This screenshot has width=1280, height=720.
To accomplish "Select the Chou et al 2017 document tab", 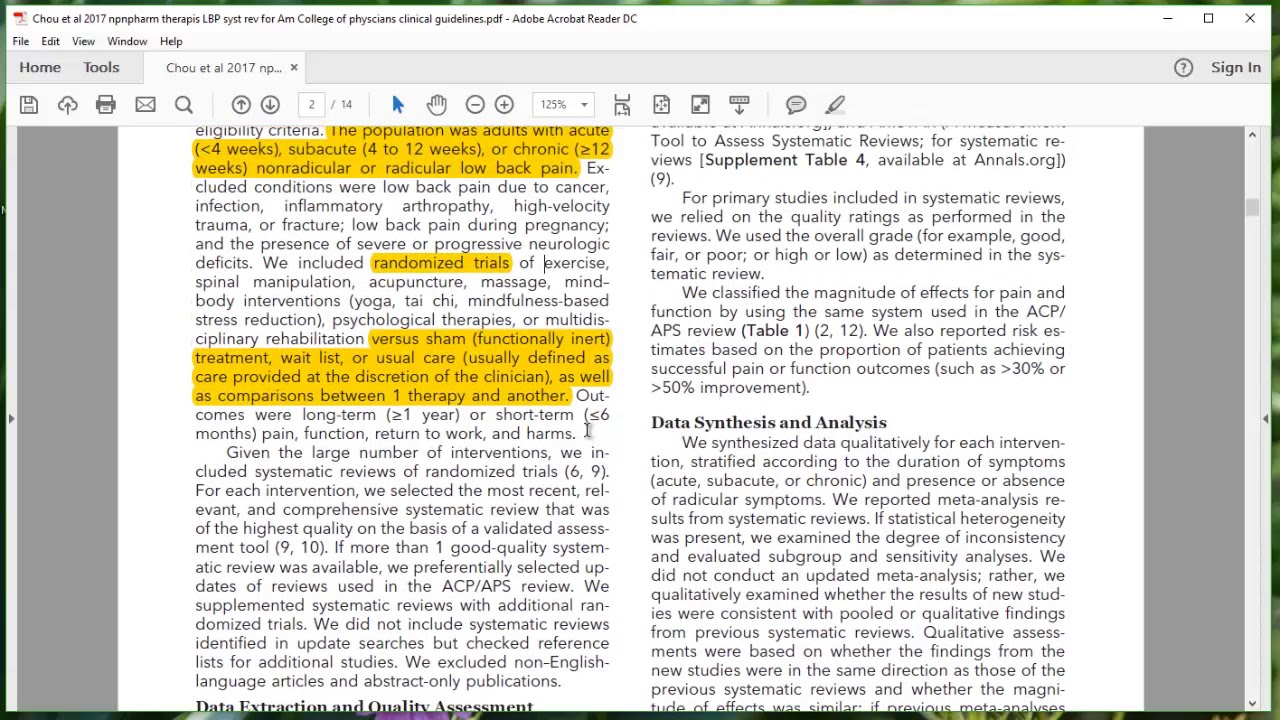I will point(223,68).
